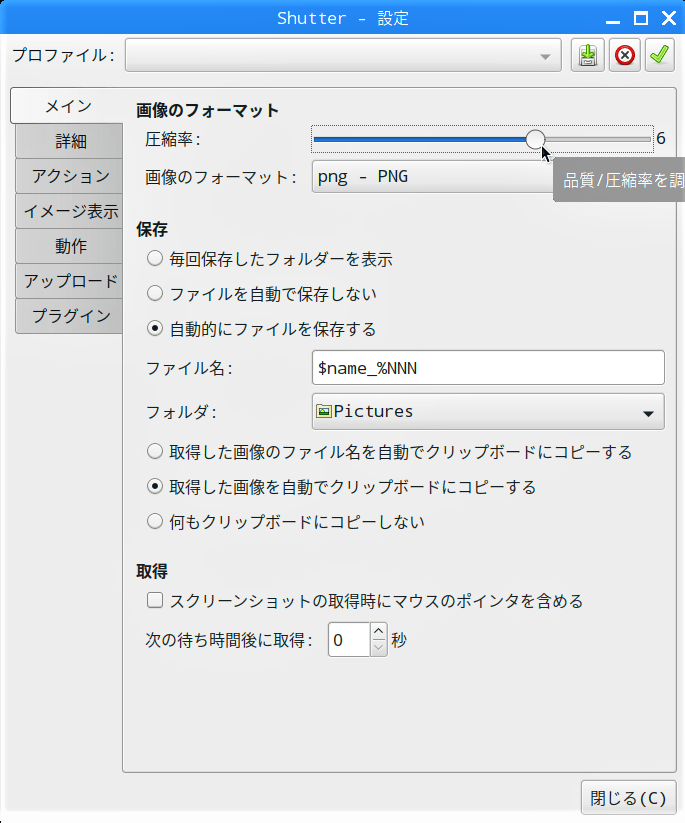The height and width of the screenshot is (823, 685).
Task: Decrease the delay seconds with down arrow
Action: click(x=378, y=648)
